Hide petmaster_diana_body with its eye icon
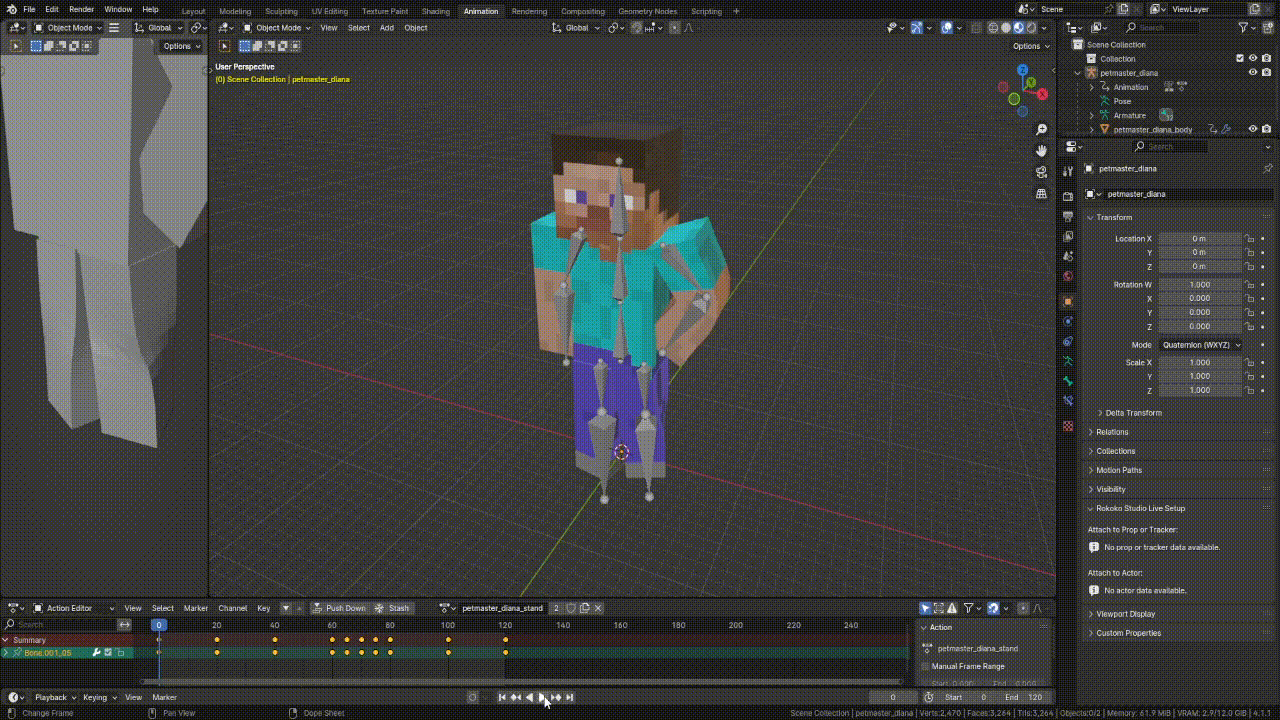Screen dimensions: 1280x720 (1252, 129)
